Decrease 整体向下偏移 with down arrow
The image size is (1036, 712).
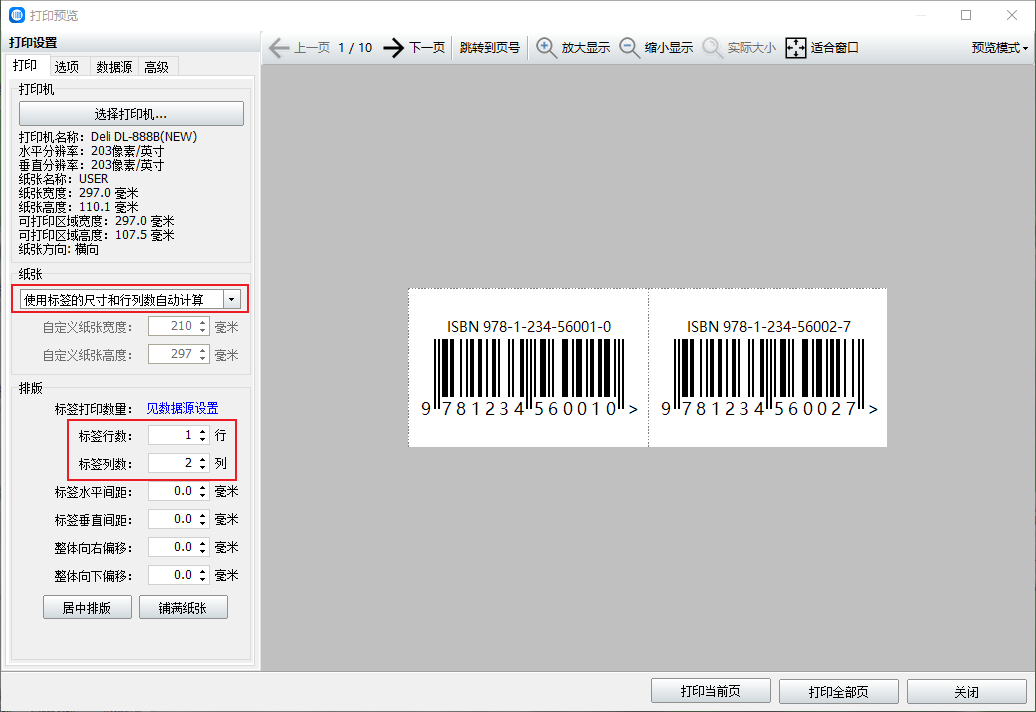[x=203, y=580]
